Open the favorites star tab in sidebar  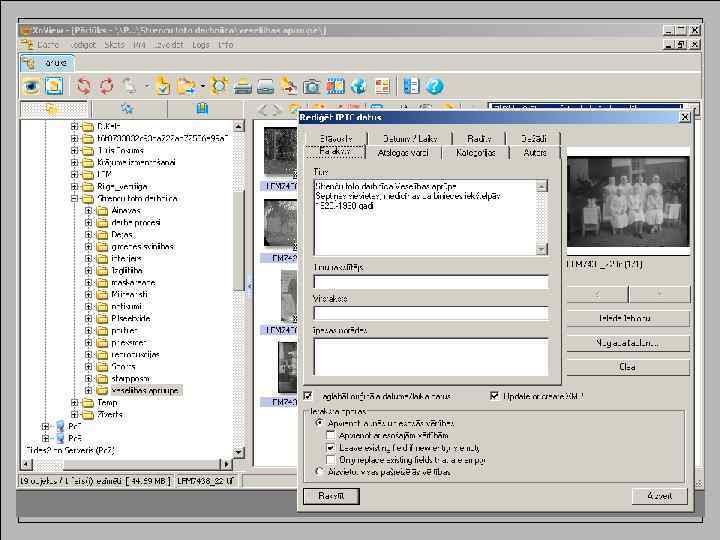pyautogui.click(x=127, y=109)
